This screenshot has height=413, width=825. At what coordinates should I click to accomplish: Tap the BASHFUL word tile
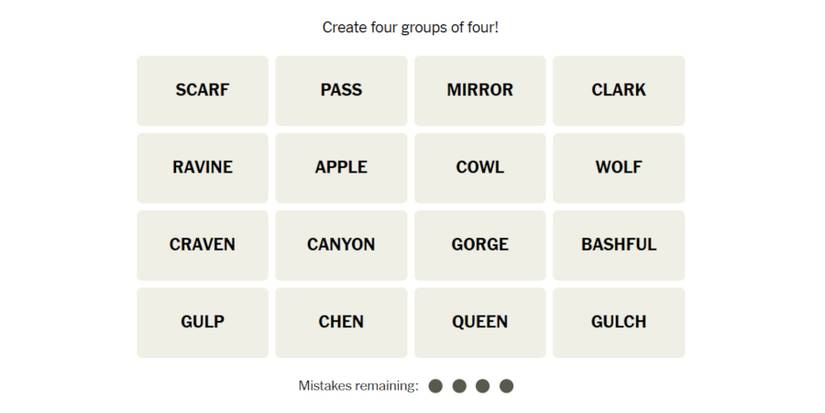tap(618, 245)
